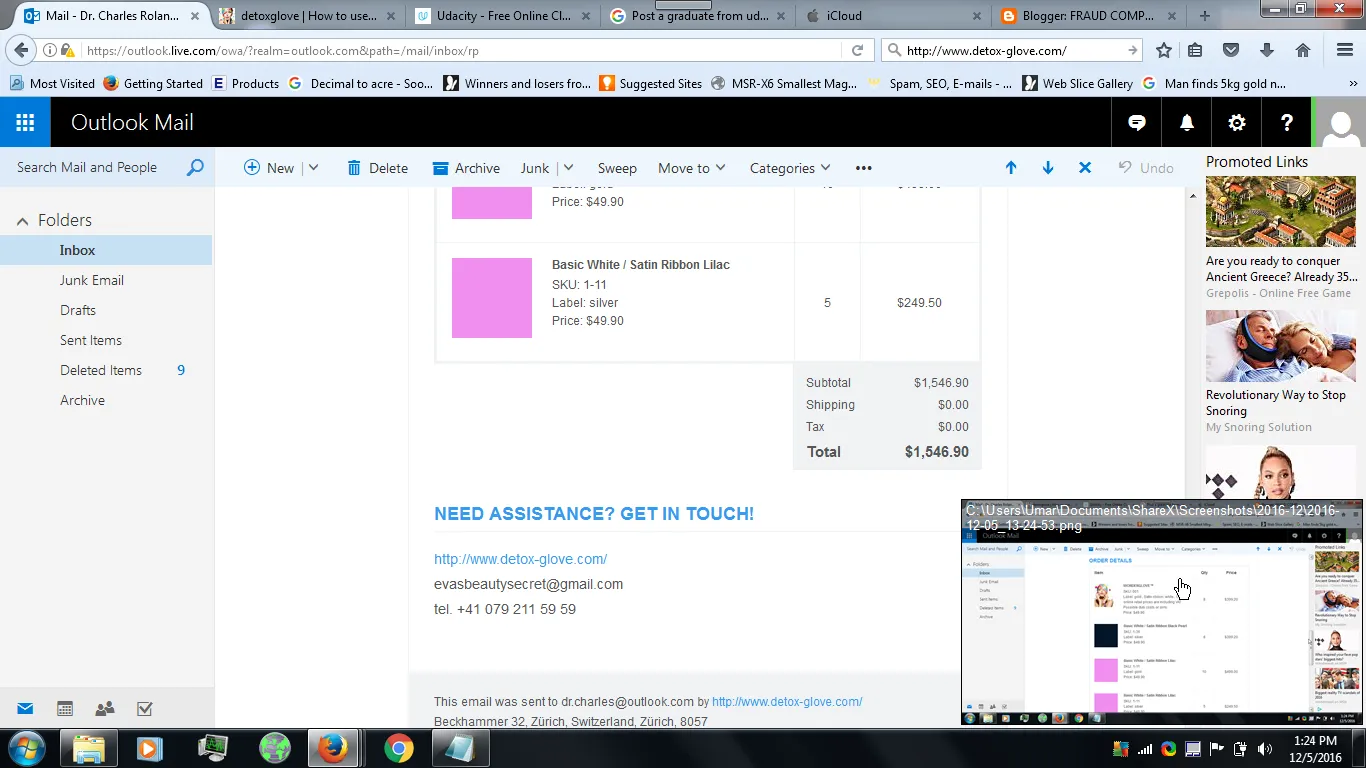Image resolution: width=1366 pixels, height=768 pixels.
Task: Open the People icon at bottom left
Action: click(x=105, y=709)
